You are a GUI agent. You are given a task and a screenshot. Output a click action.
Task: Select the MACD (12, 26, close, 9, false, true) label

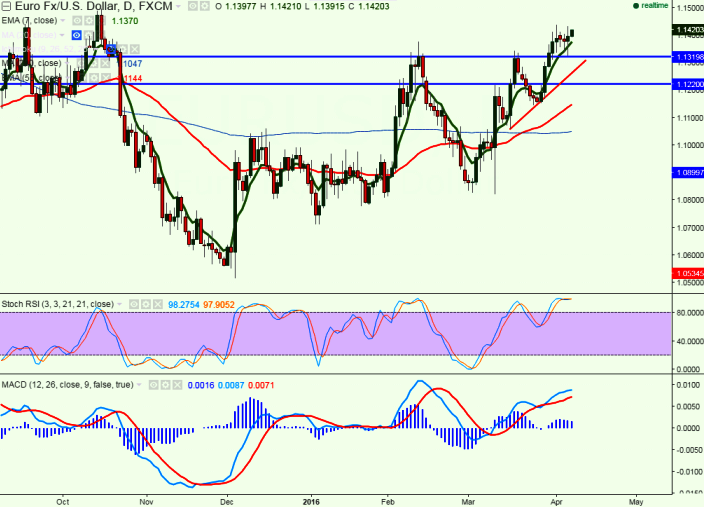pyautogui.click(x=67, y=385)
